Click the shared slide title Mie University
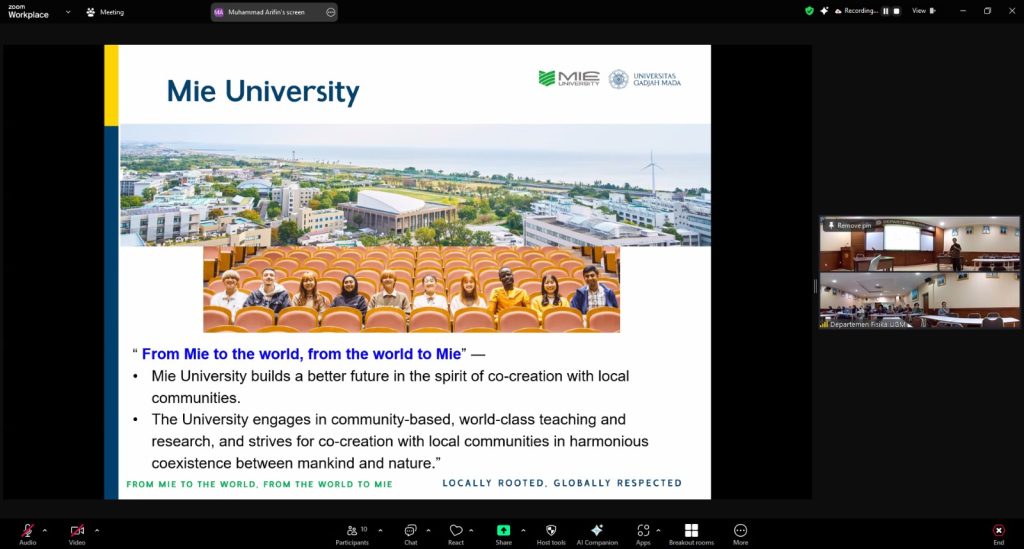1024x549 pixels. tap(263, 91)
